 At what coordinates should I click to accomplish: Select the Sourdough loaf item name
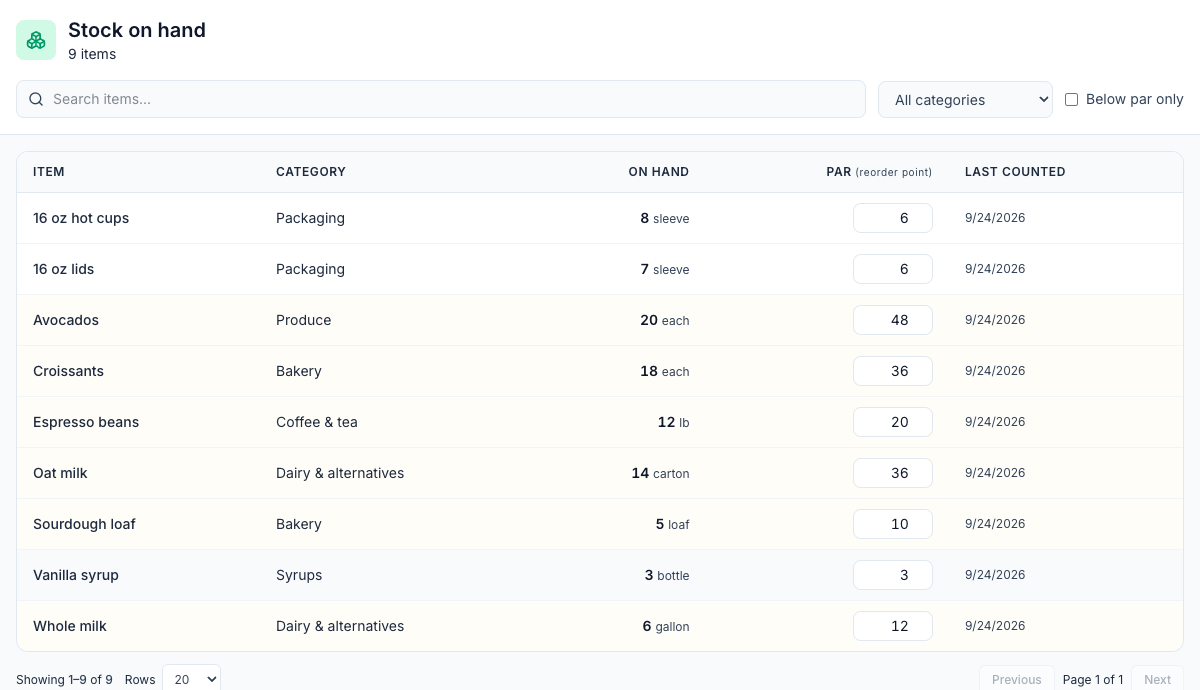coord(84,524)
